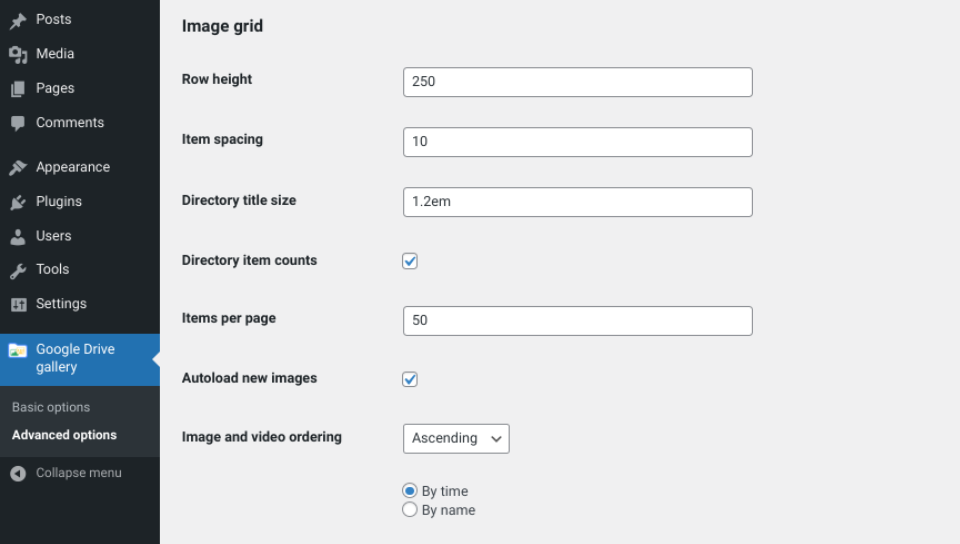Click the Media icon in sidebar
Viewport: 960px width, 544px height.
tap(18, 54)
